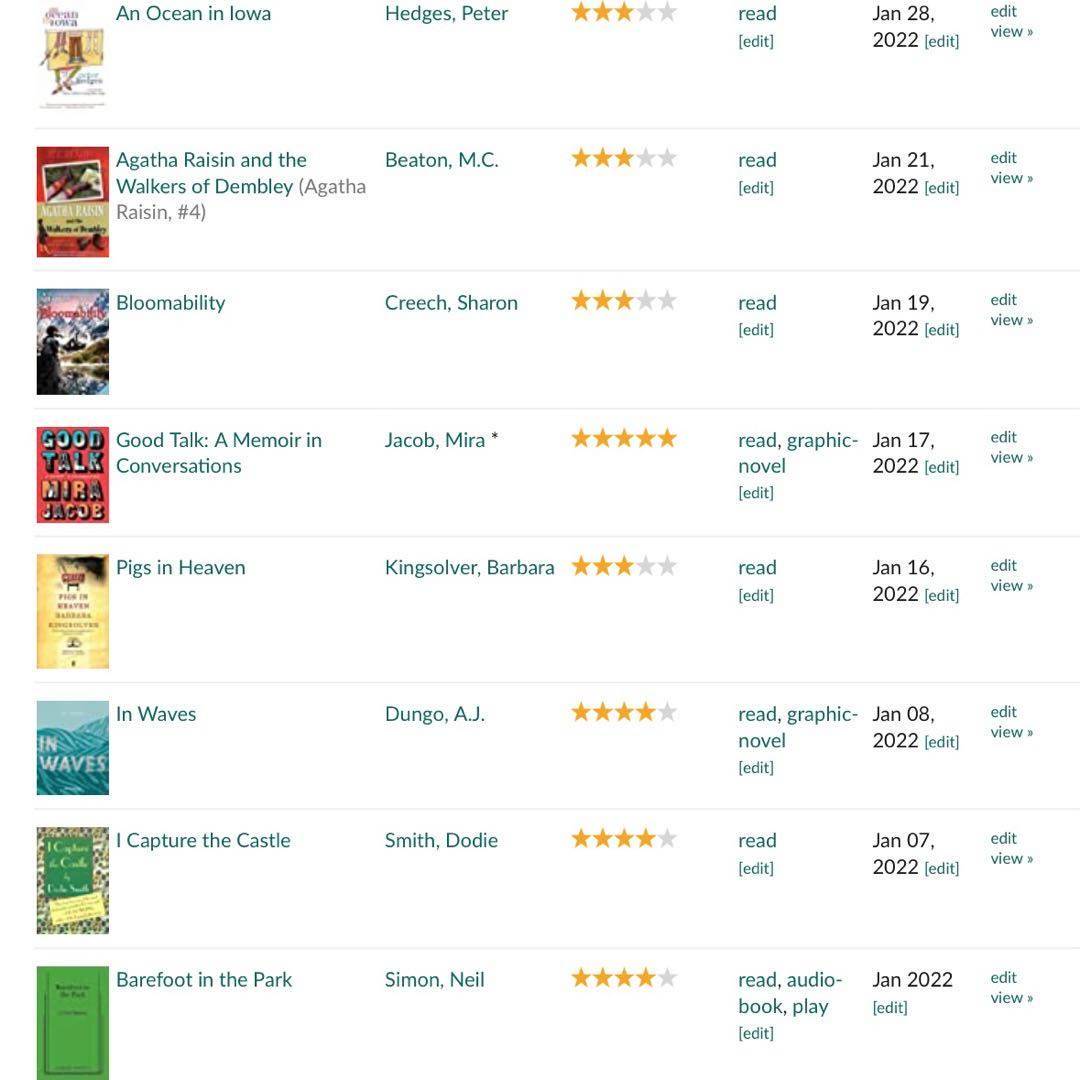Click the Pigs in Heaven cover image

[x=72, y=611]
